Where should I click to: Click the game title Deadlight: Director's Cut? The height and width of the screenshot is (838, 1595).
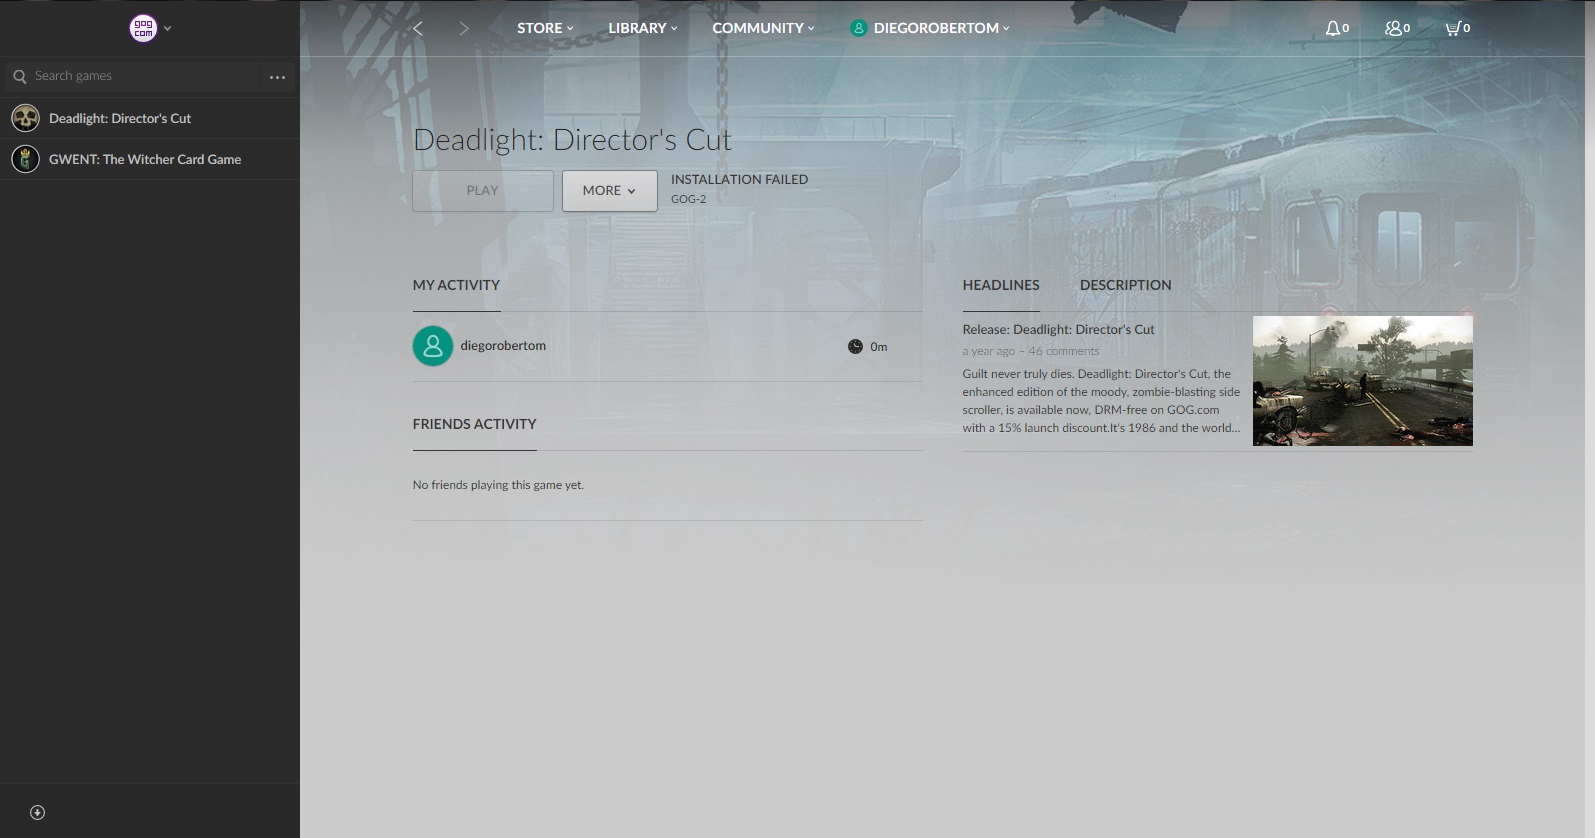pos(572,140)
